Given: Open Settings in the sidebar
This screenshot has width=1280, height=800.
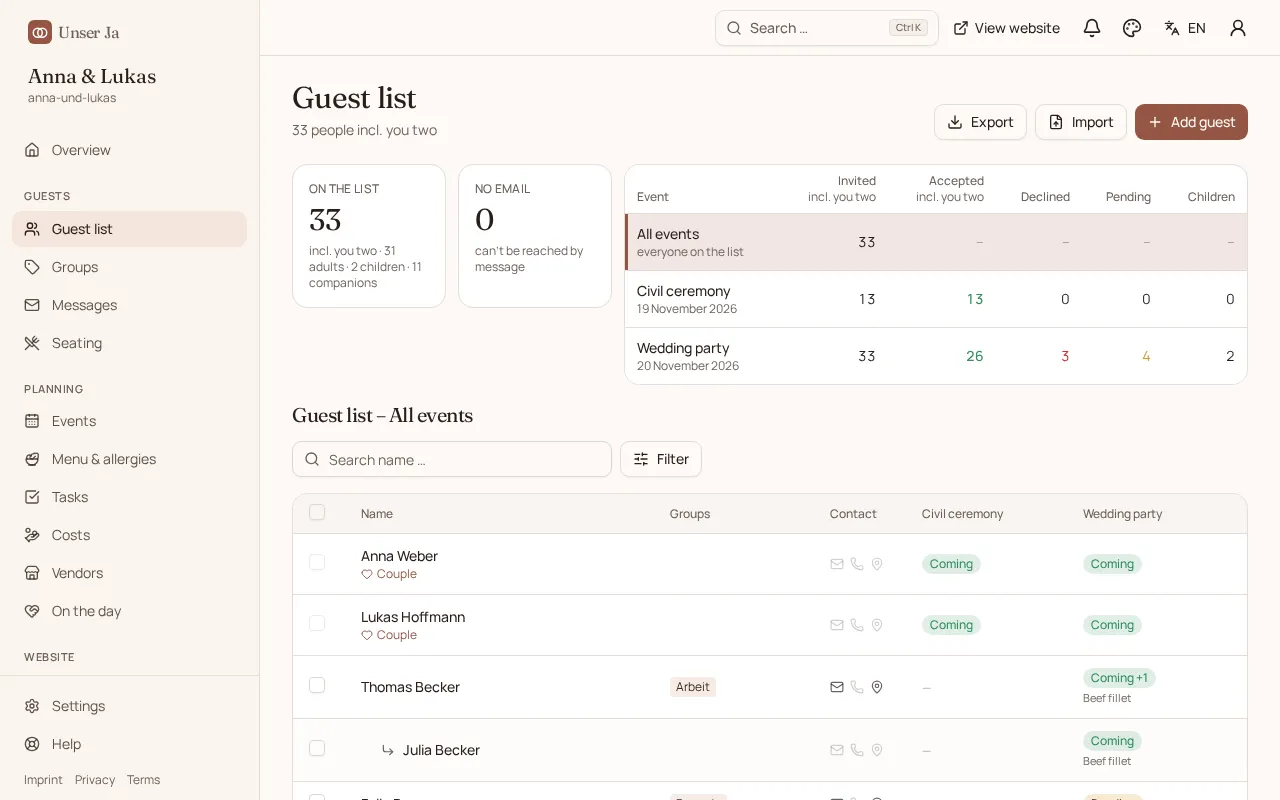Looking at the screenshot, I should tap(130, 706).
